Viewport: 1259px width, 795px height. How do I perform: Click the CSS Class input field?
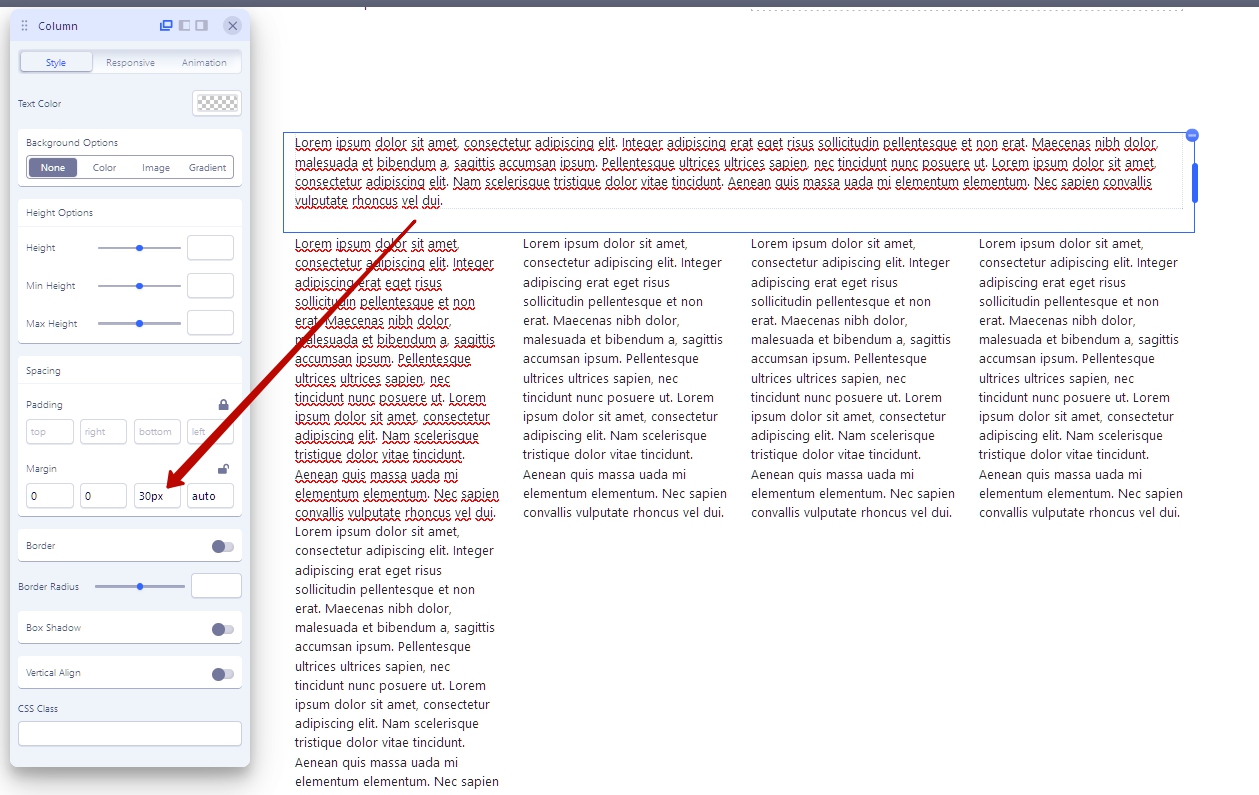pyautogui.click(x=130, y=734)
